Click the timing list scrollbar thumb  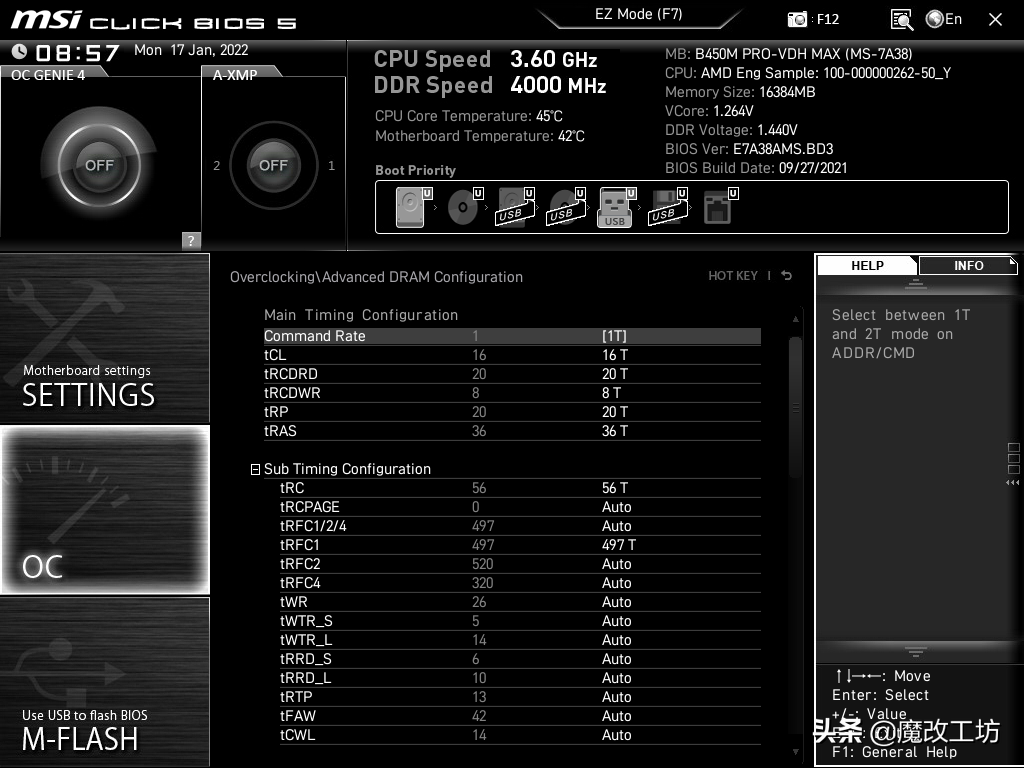(x=795, y=408)
